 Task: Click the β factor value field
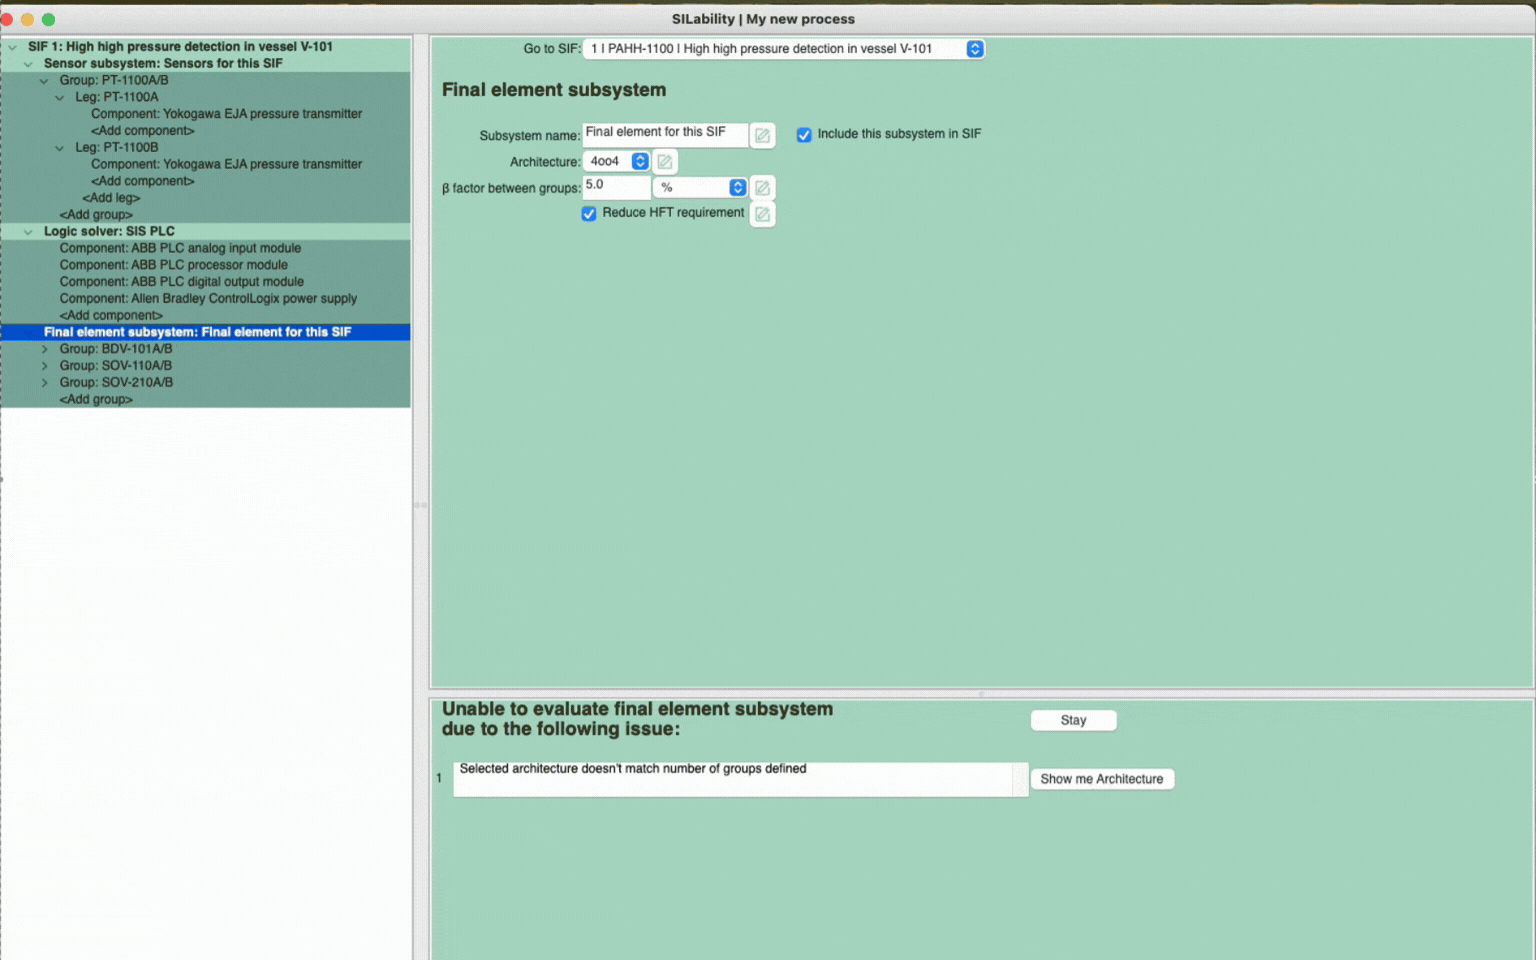(x=616, y=186)
